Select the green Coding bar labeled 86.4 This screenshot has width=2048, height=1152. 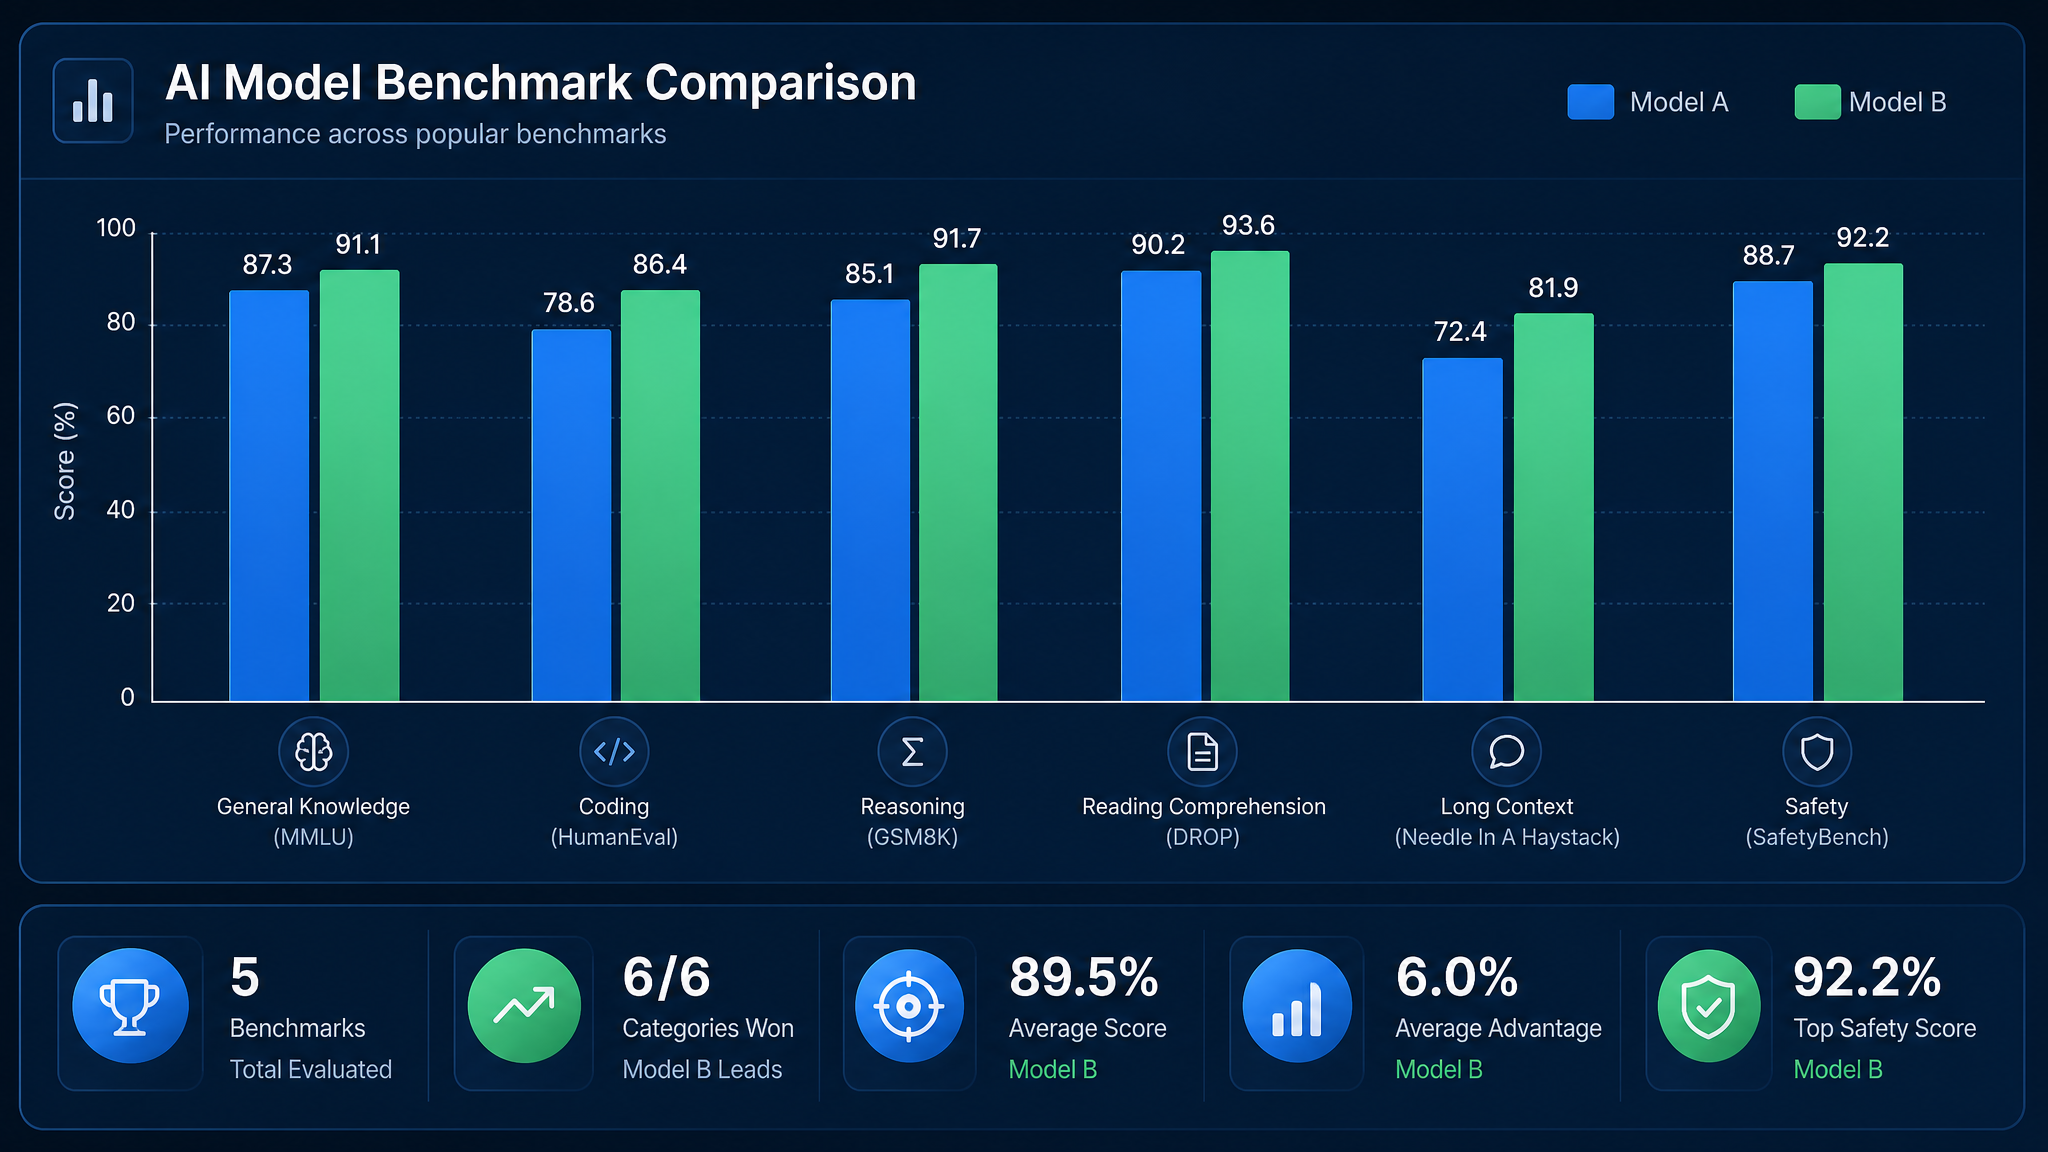pyautogui.click(x=660, y=496)
